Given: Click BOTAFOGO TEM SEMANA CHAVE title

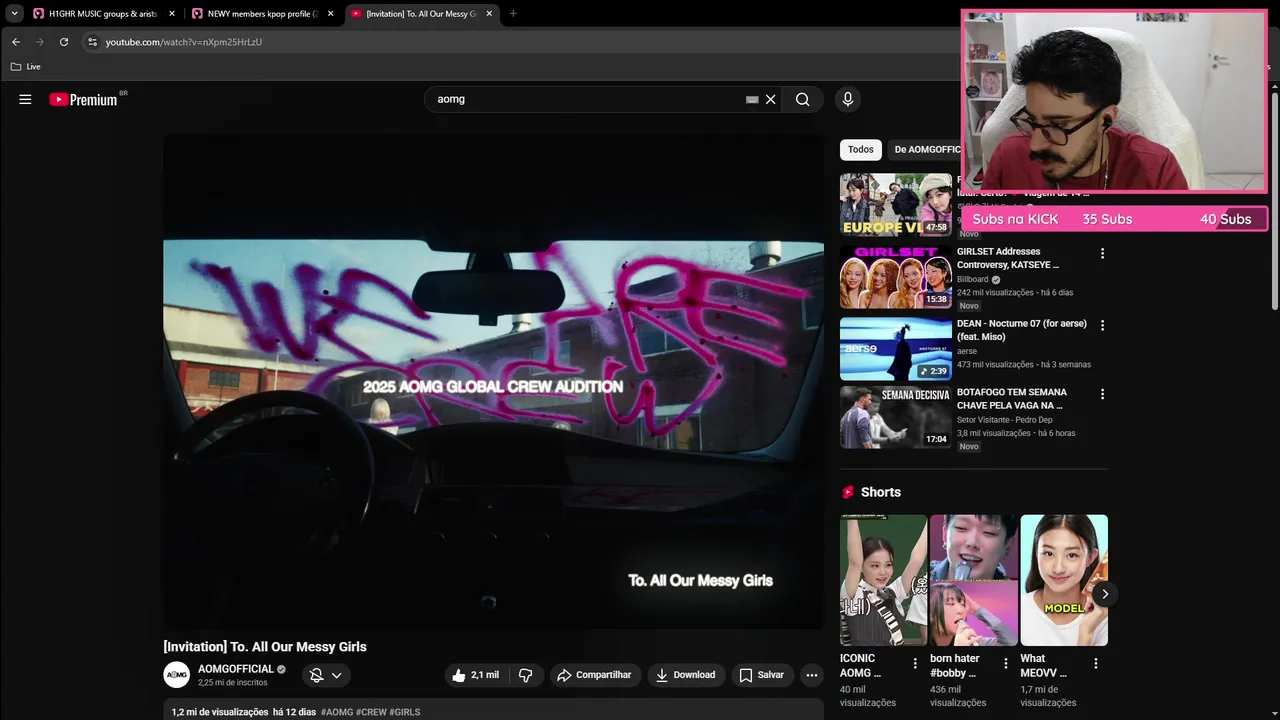Looking at the screenshot, I should coord(1012,399).
